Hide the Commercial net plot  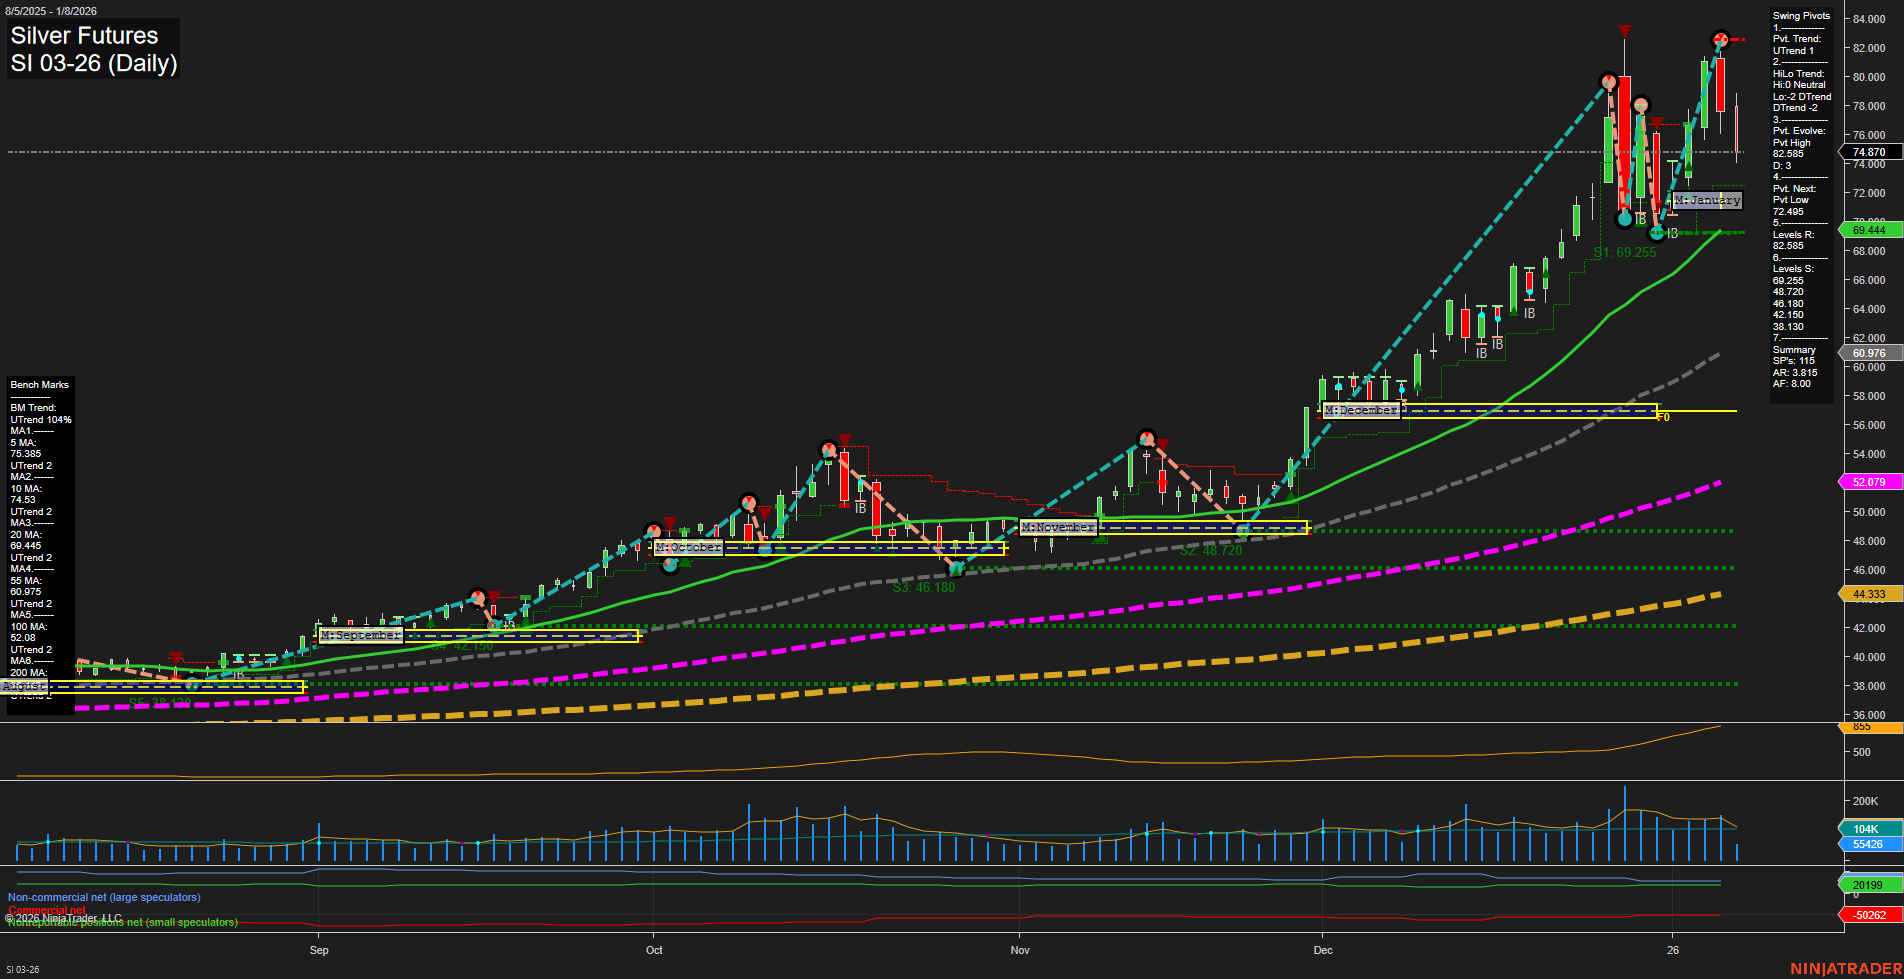pyautogui.click(x=46, y=910)
